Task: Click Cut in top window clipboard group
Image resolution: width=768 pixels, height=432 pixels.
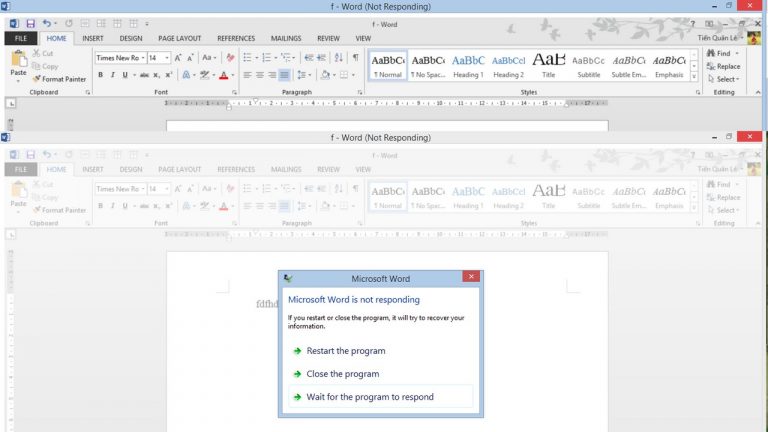Action: tap(43, 53)
